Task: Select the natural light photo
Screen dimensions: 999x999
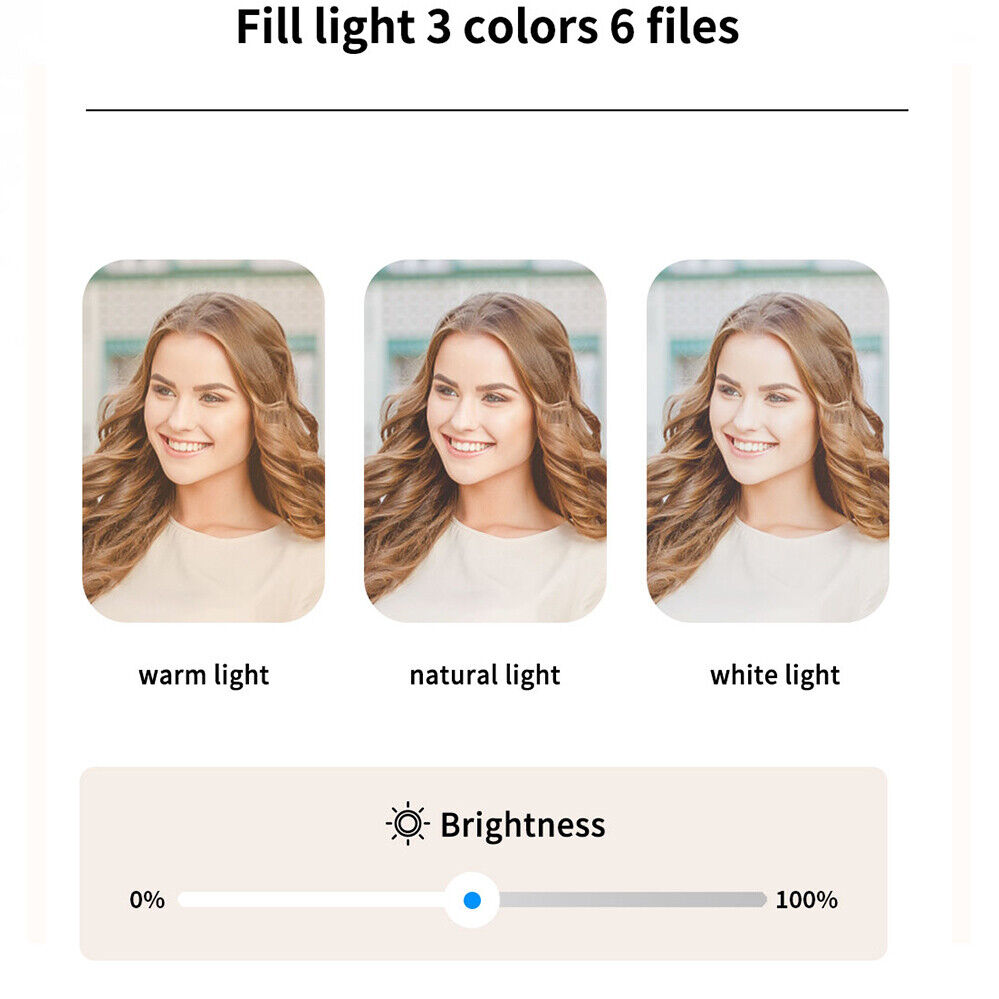Action: 485,441
